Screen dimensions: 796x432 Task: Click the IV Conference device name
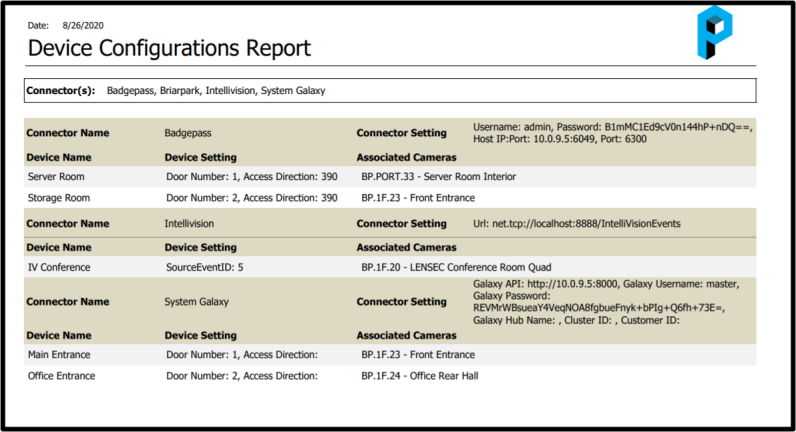(59, 267)
